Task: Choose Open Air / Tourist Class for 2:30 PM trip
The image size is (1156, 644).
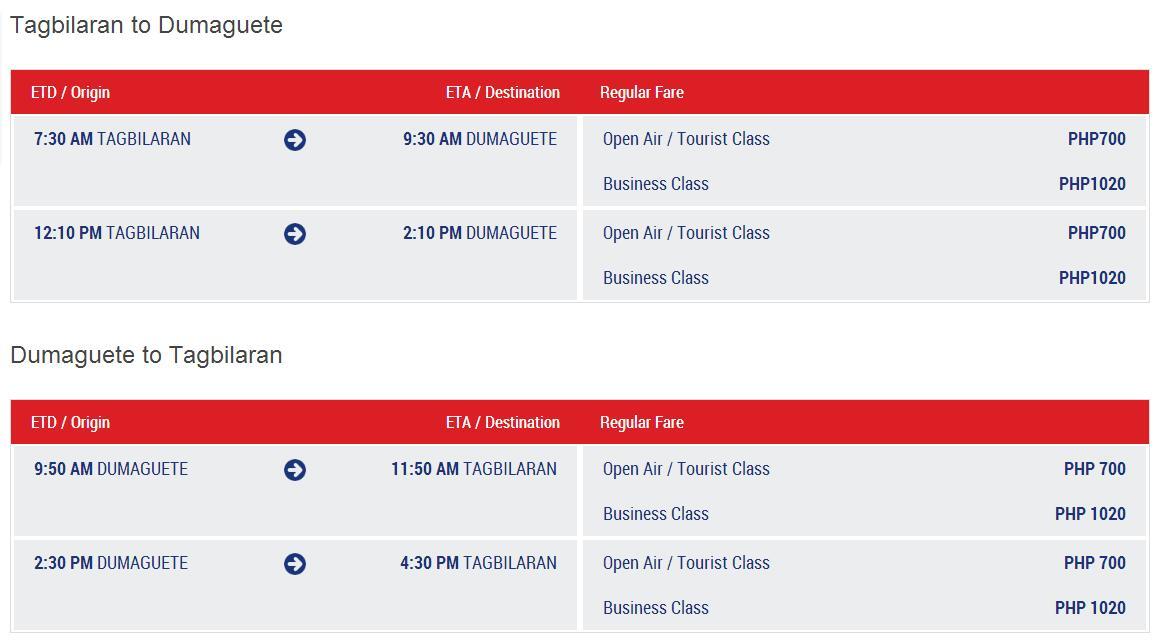Action: click(x=686, y=564)
